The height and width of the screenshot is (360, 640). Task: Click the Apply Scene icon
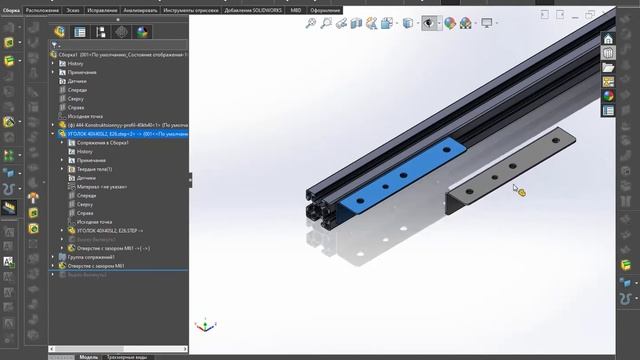(x=465, y=23)
